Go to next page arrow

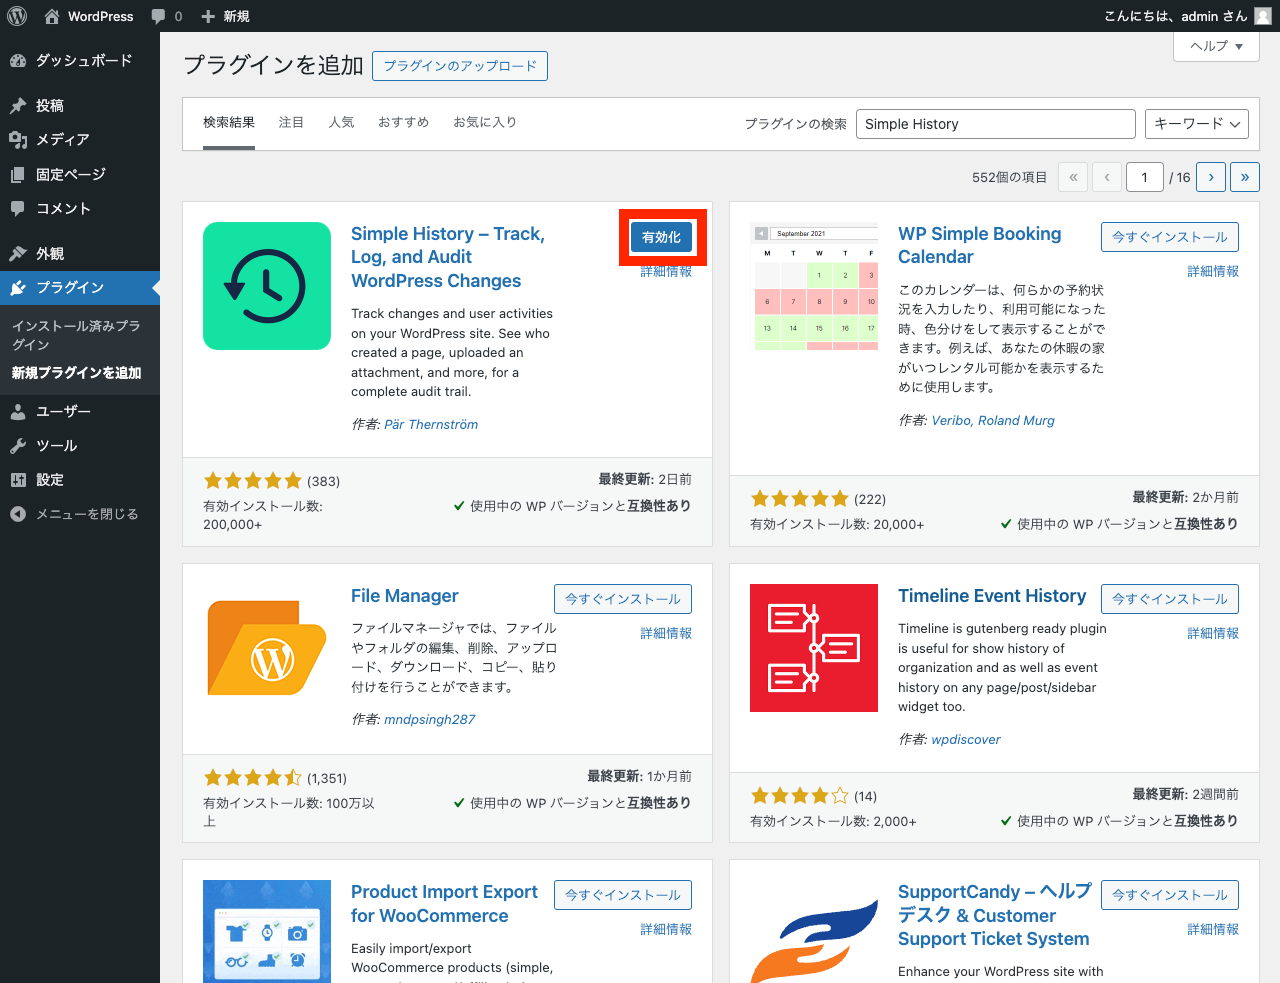pos(1211,177)
